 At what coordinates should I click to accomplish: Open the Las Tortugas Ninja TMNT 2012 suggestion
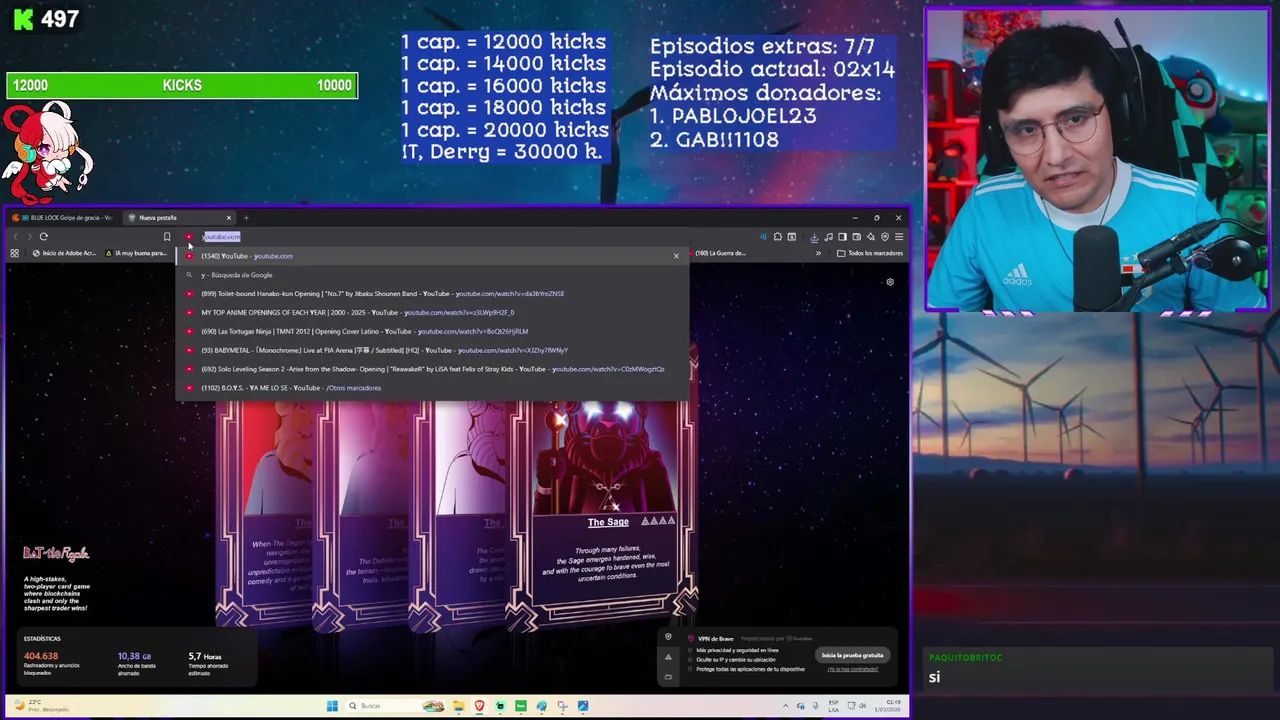tap(432, 331)
